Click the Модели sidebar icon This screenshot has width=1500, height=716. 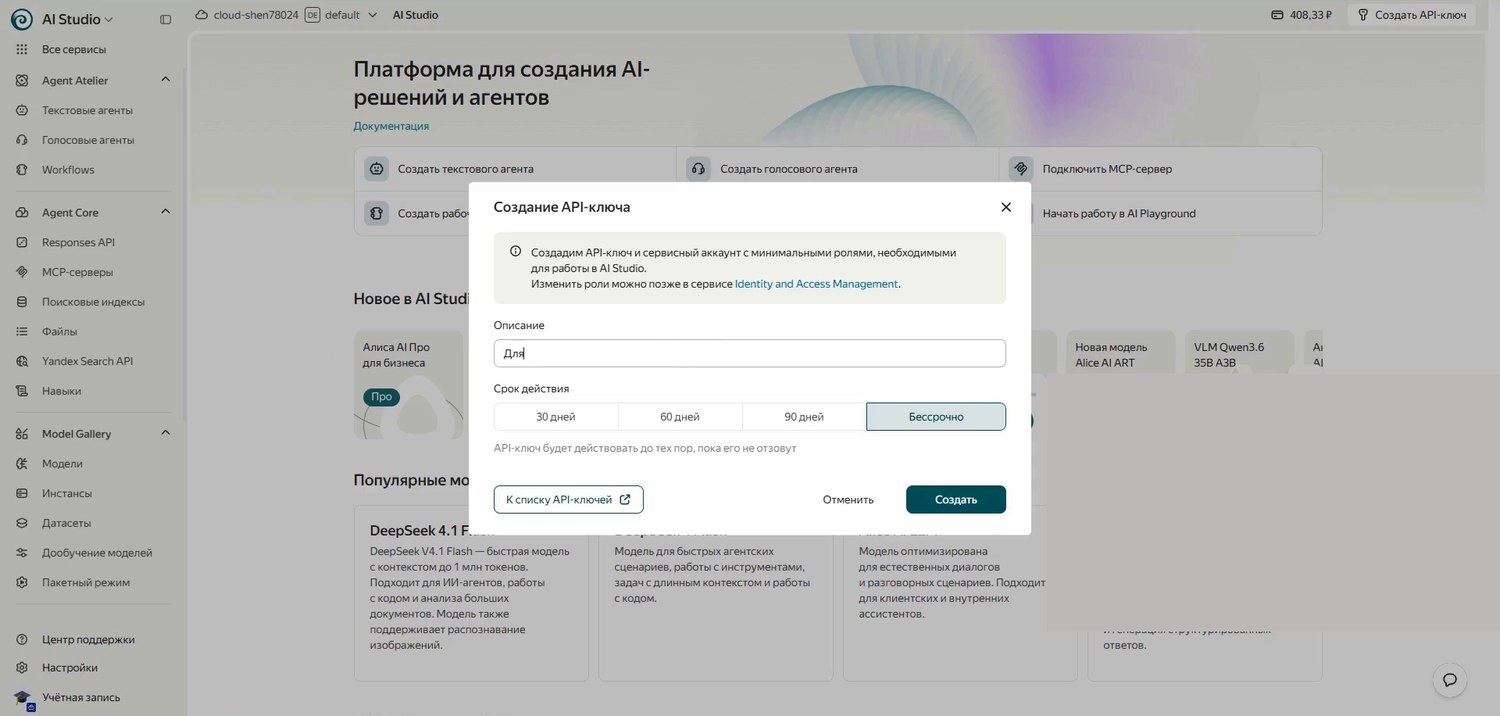[21, 464]
